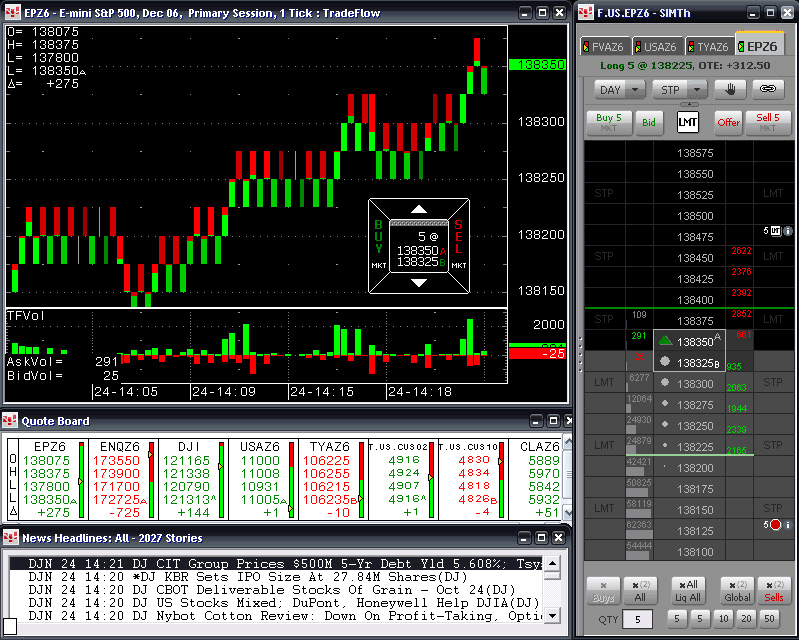Cancel all orders with the All (2) button
This screenshot has height=640, width=799.
click(x=641, y=591)
